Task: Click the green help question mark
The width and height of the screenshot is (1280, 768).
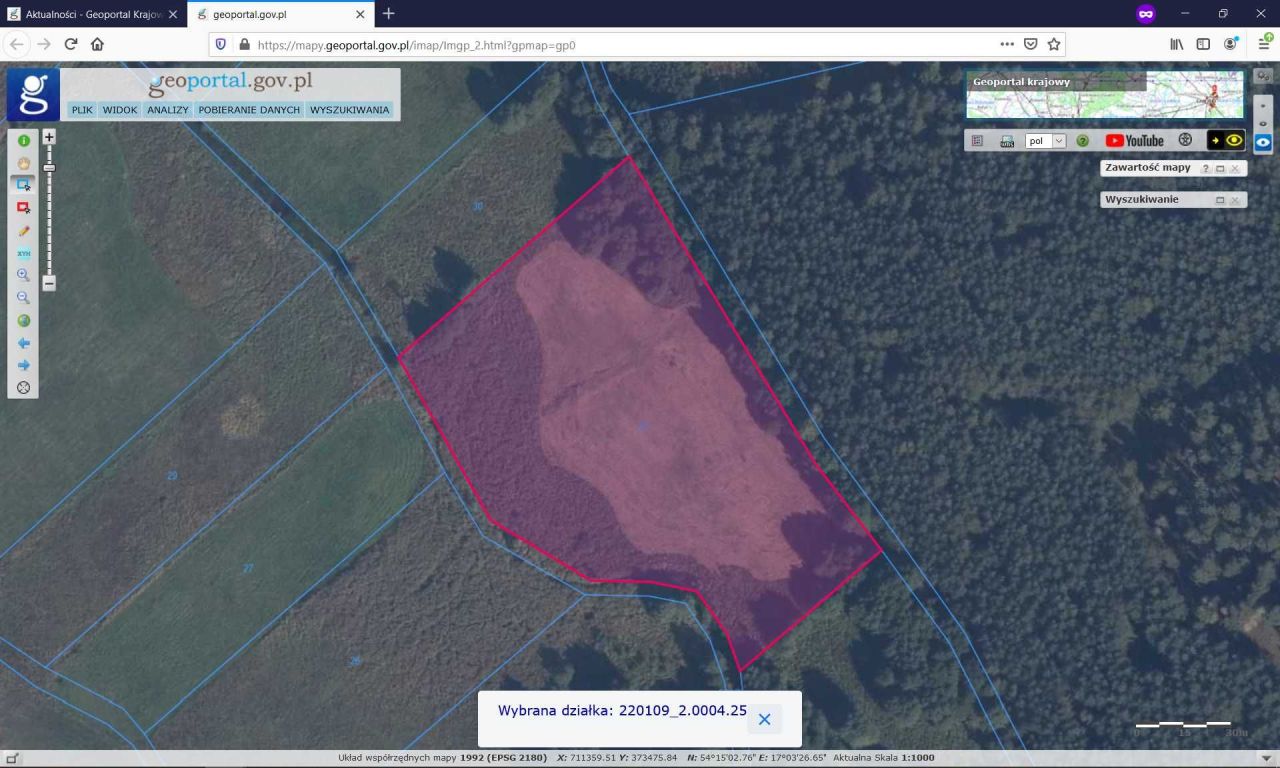Action: (x=1082, y=141)
